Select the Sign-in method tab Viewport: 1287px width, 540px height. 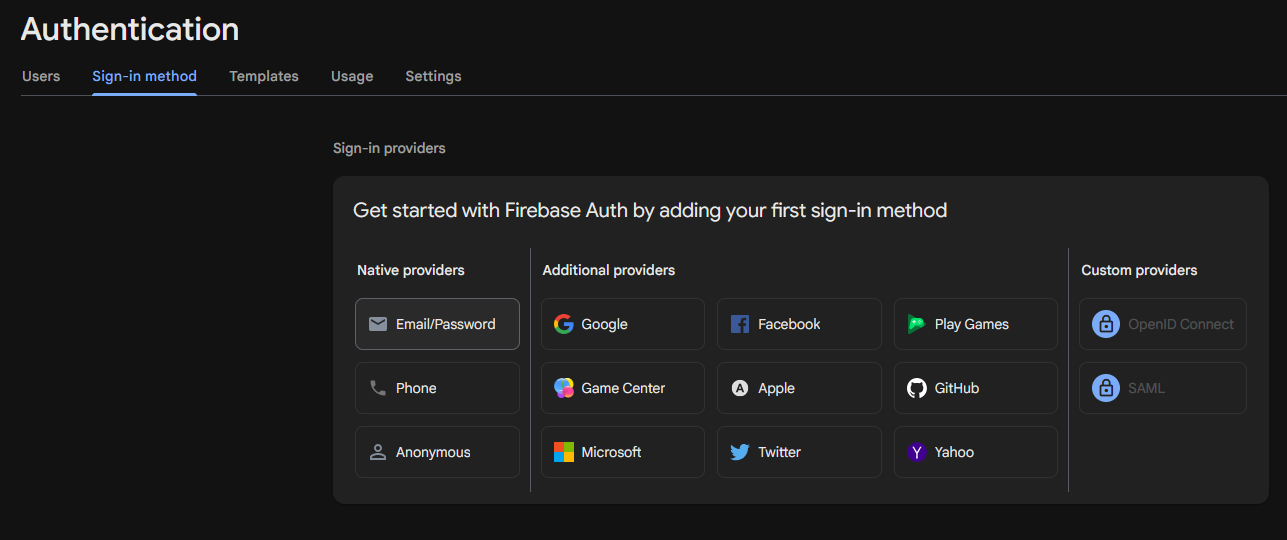tap(144, 76)
